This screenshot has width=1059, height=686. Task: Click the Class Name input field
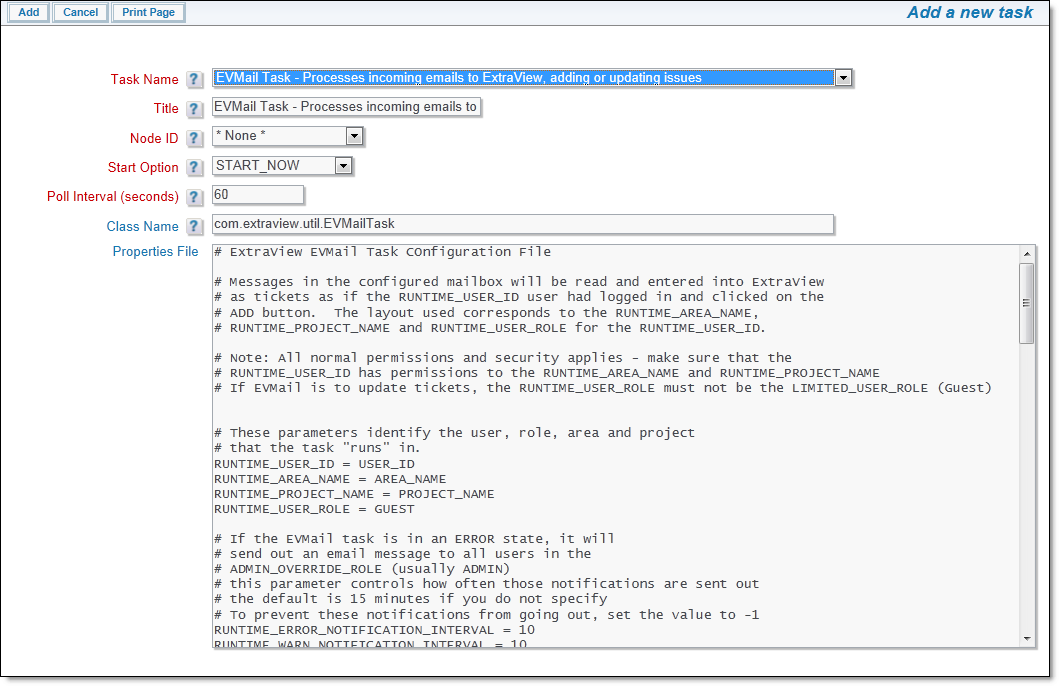click(523, 223)
